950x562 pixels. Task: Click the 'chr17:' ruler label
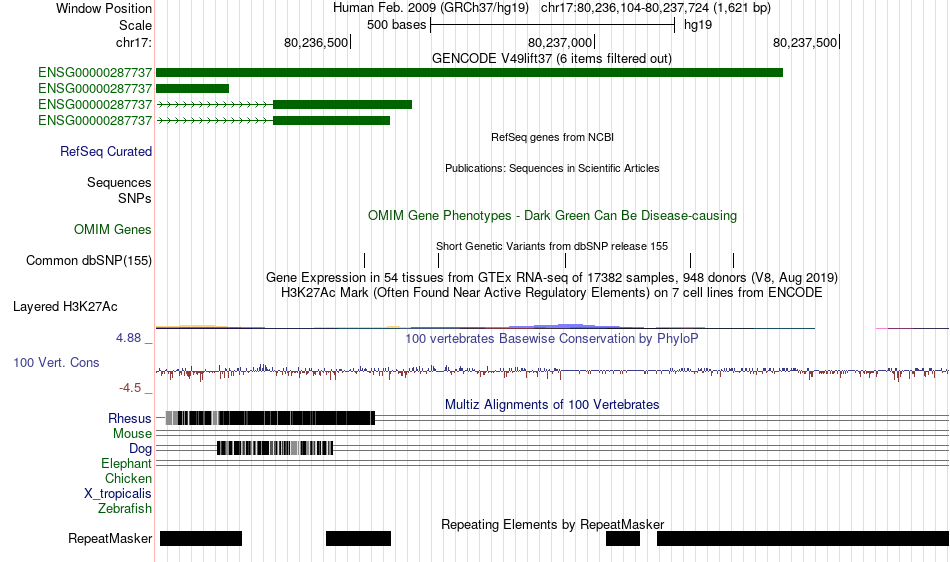134,42
